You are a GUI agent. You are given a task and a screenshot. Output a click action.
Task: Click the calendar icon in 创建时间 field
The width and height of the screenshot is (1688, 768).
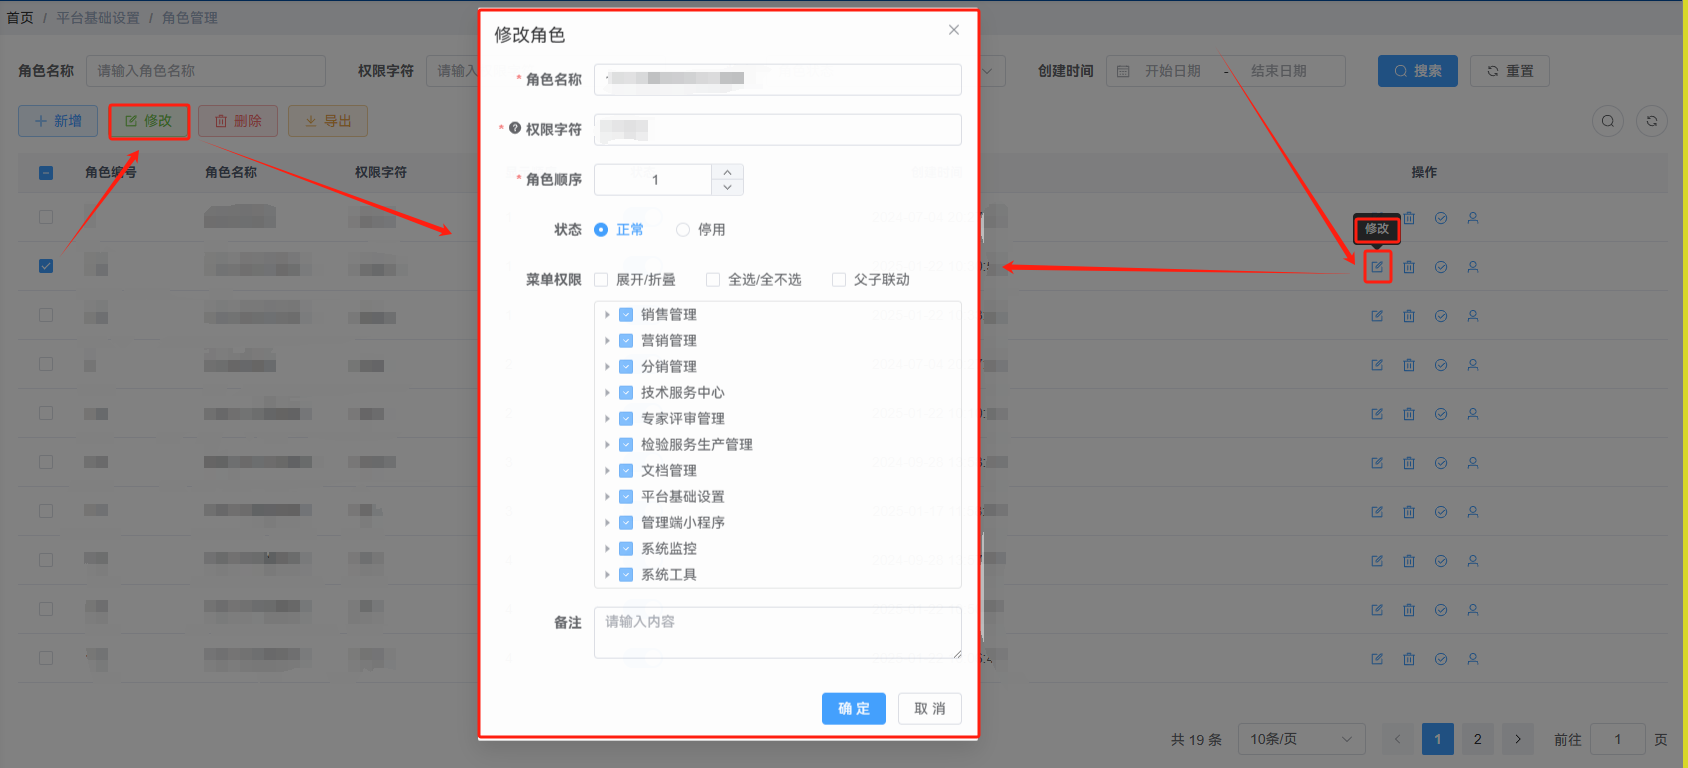(1123, 71)
